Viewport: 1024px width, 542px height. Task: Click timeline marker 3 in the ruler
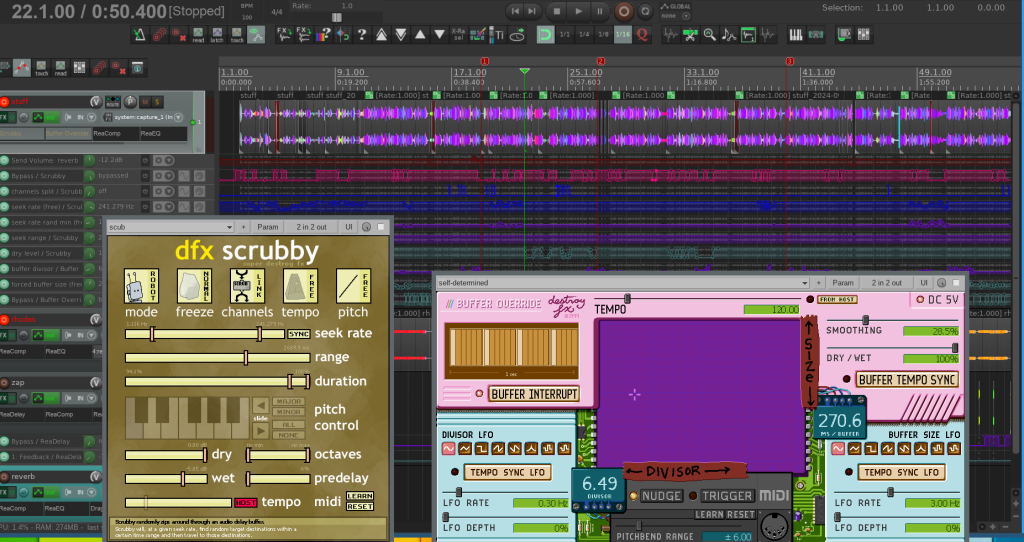[x=790, y=61]
